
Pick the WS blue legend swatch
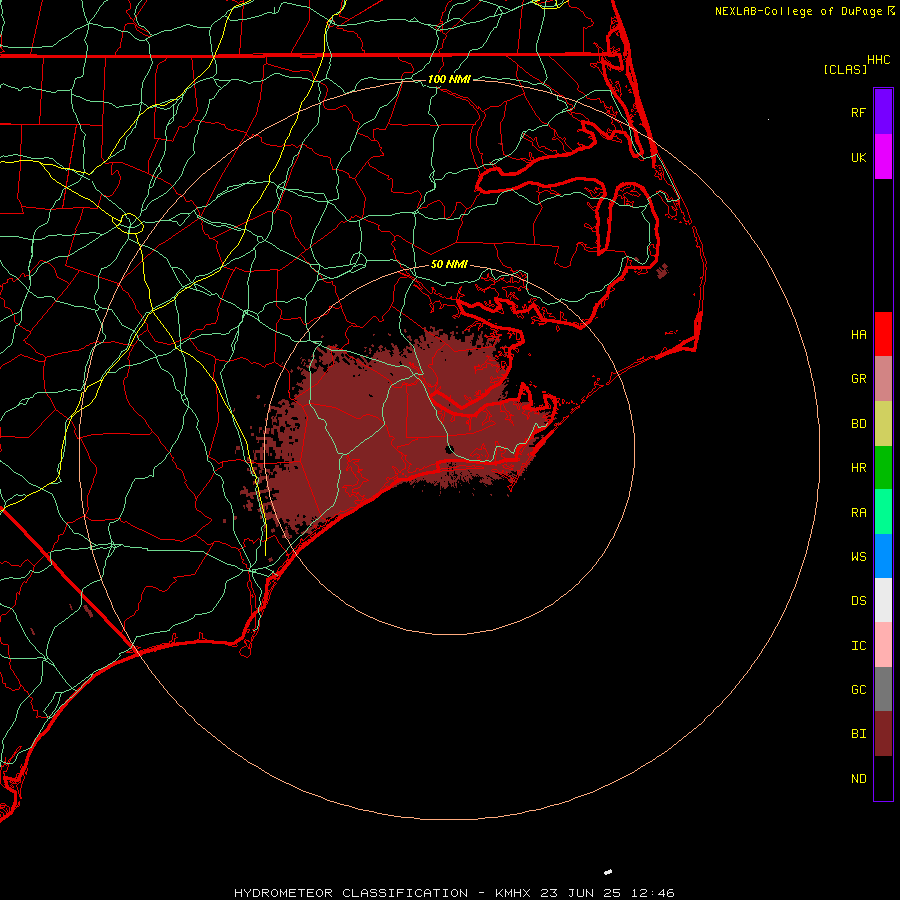[883, 556]
